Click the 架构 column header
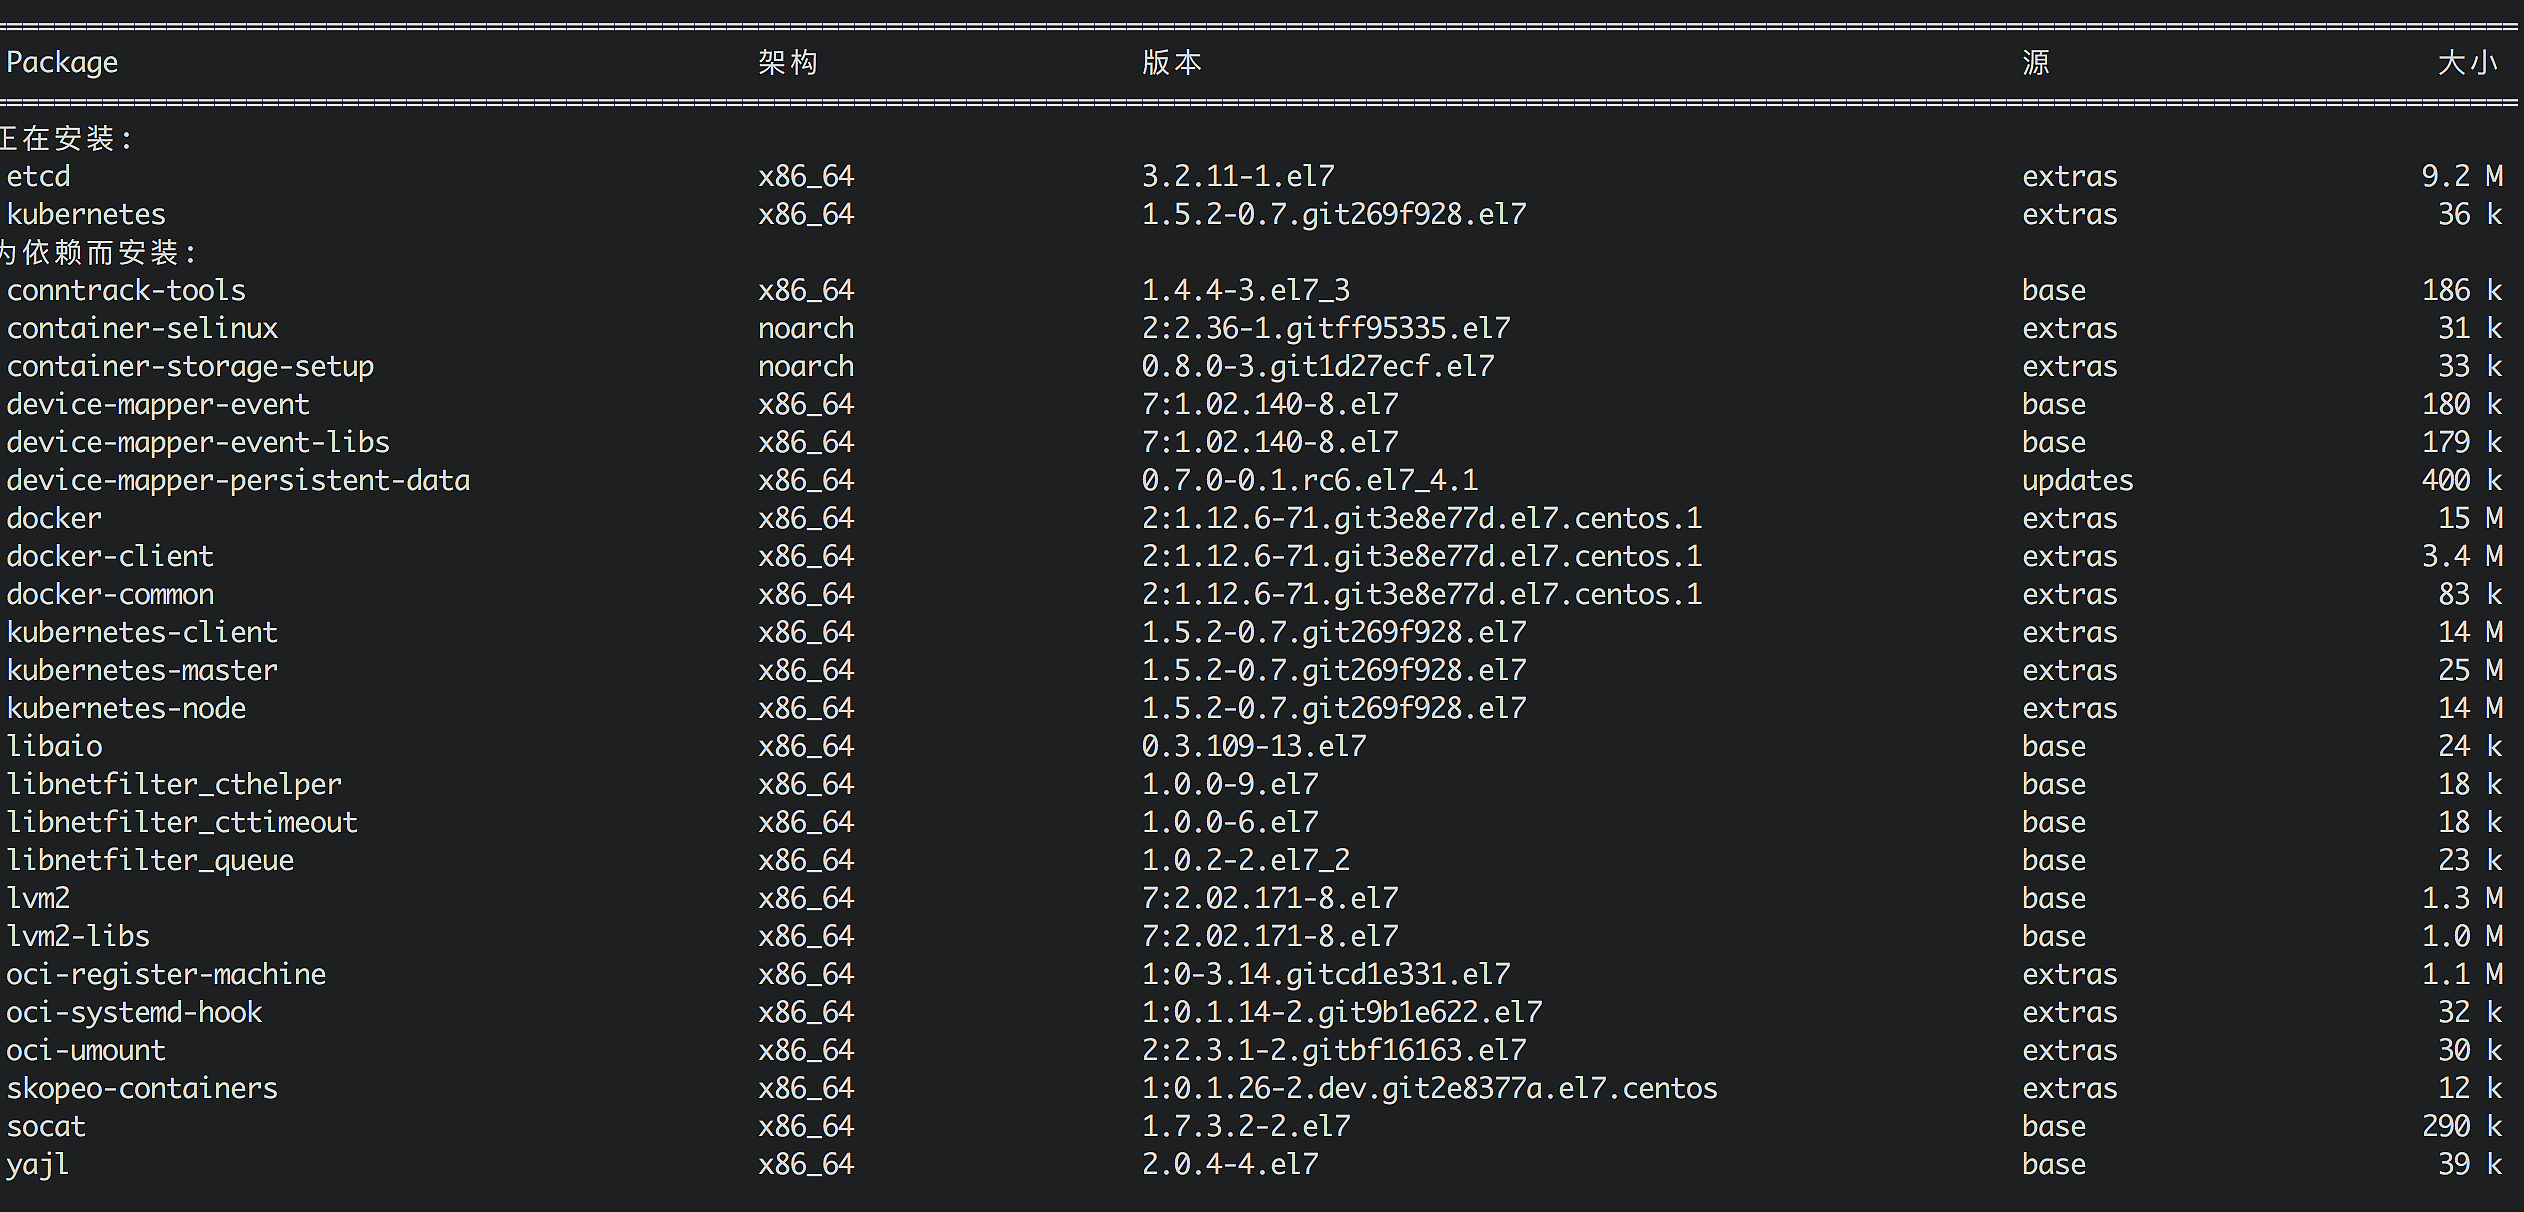The image size is (2524, 1212). [x=788, y=62]
